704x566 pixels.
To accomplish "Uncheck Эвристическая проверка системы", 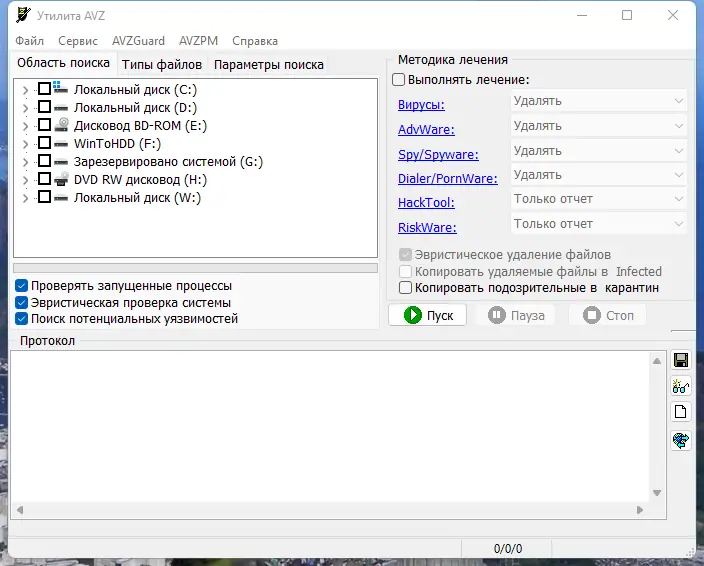I will 21,302.
